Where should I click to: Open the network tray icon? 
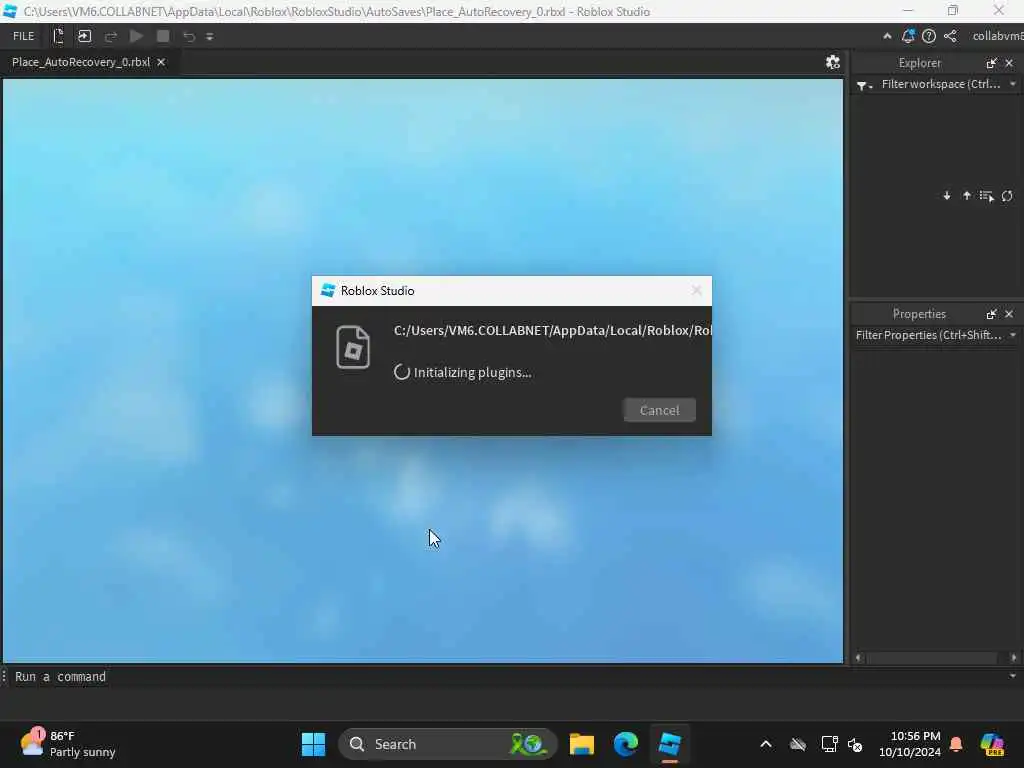829,744
